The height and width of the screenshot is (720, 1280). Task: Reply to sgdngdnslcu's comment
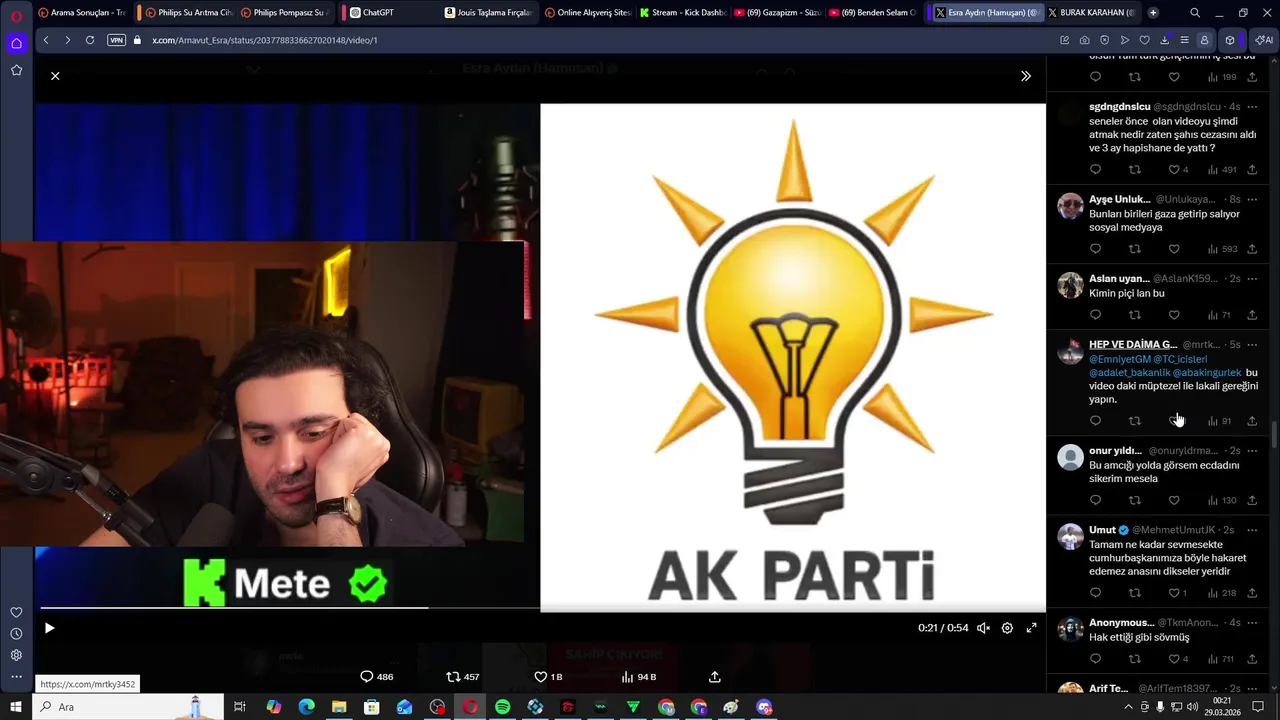(x=1095, y=170)
